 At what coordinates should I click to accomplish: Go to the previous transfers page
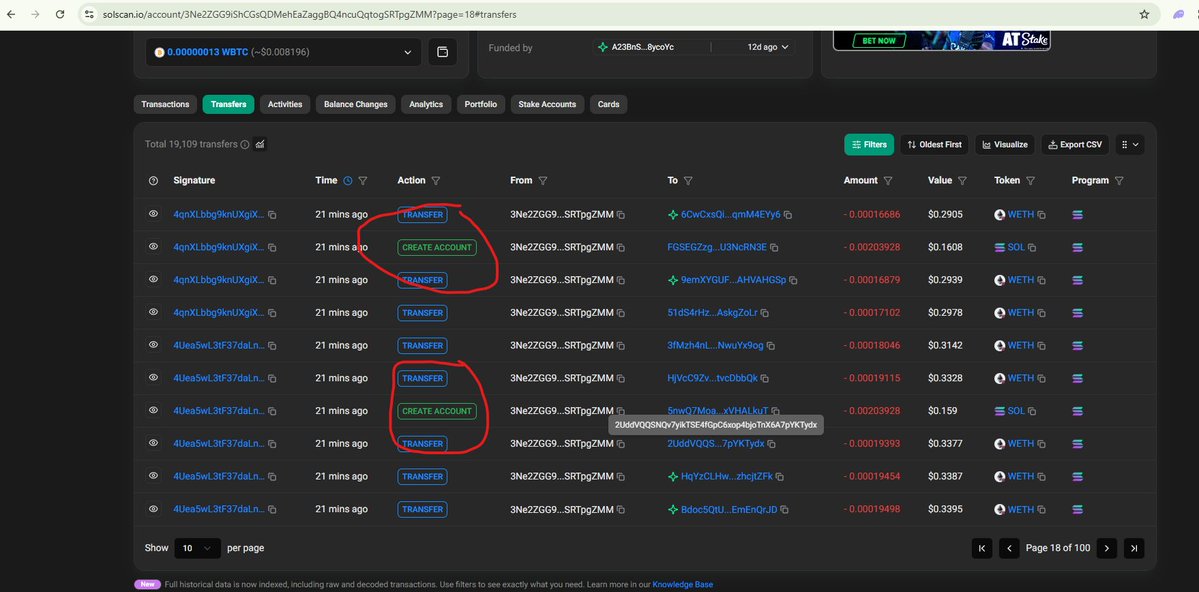point(1009,548)
